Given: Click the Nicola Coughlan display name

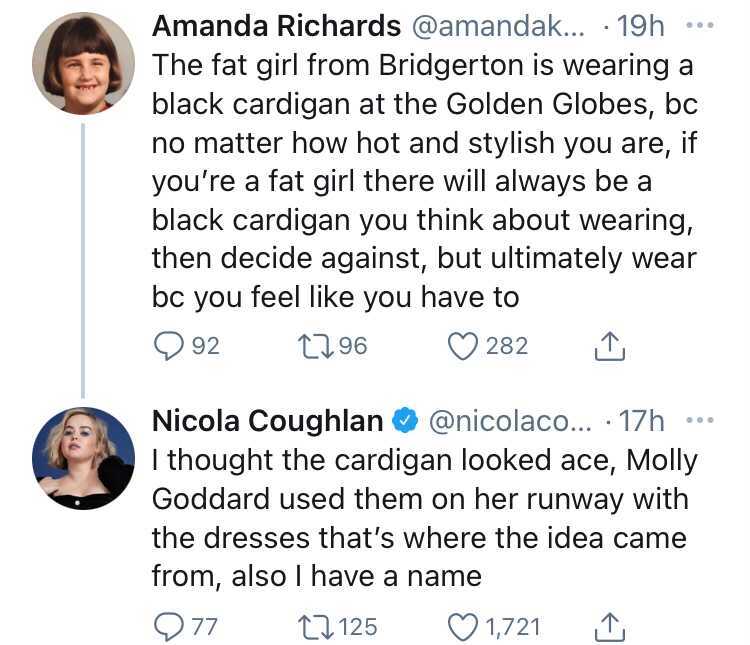Looking at the screenshot, I should [x=267, y=421].
